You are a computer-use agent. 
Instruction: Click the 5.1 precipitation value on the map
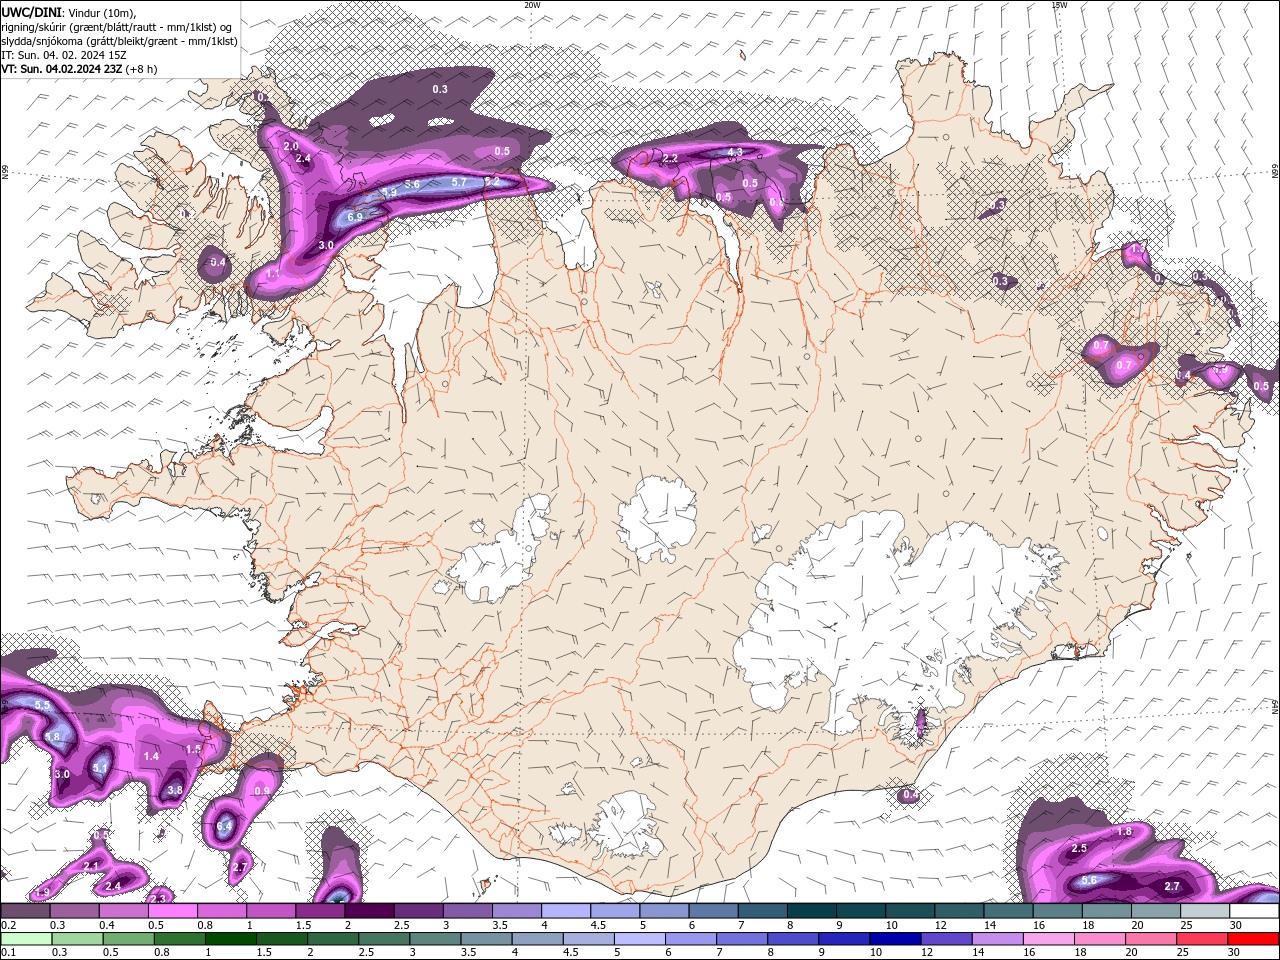(x=100, y=768)
